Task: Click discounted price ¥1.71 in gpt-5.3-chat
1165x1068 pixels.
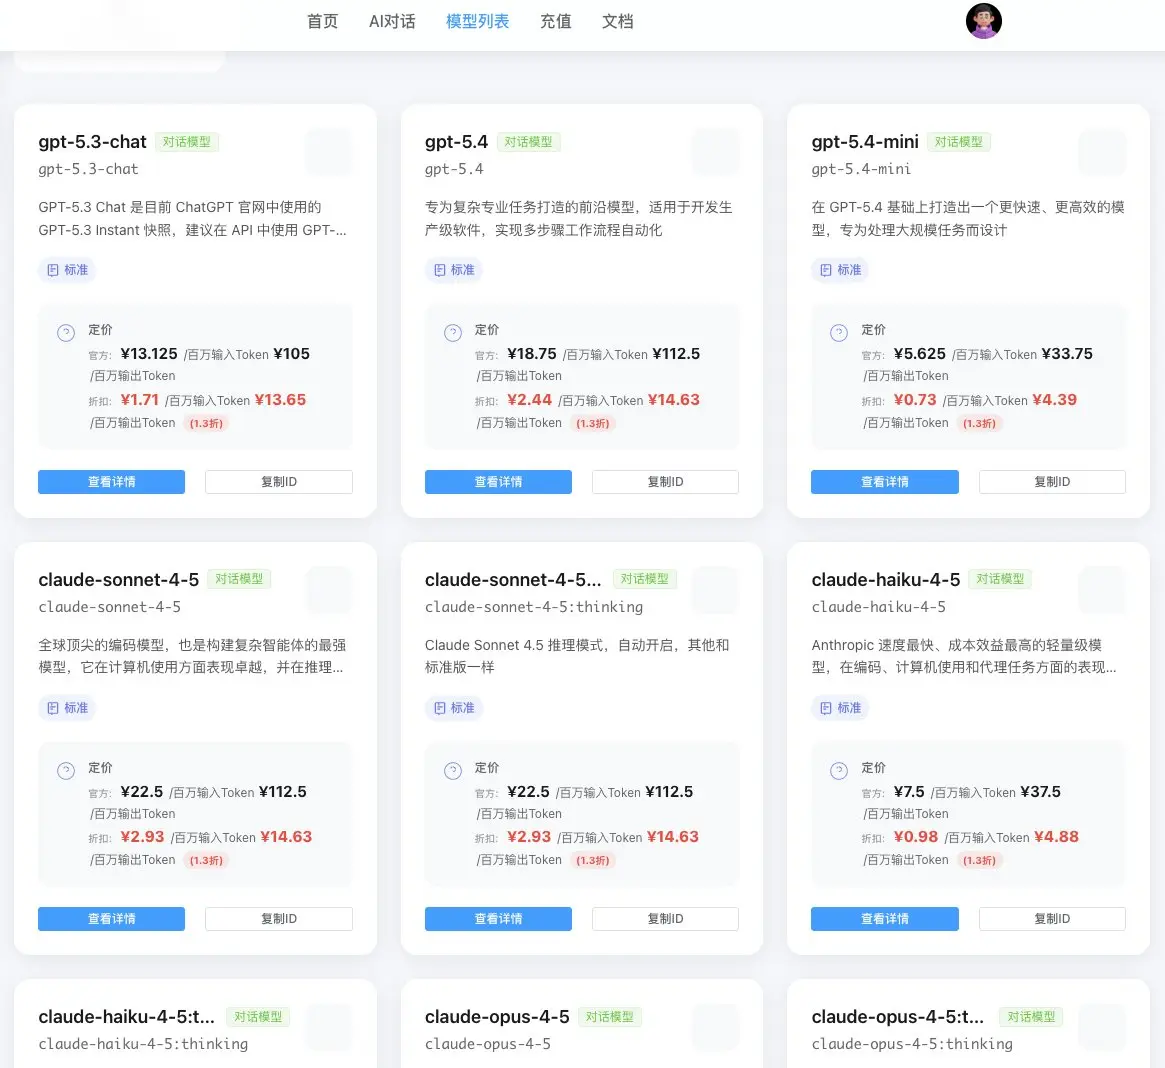Action: [x=140, y=400]
